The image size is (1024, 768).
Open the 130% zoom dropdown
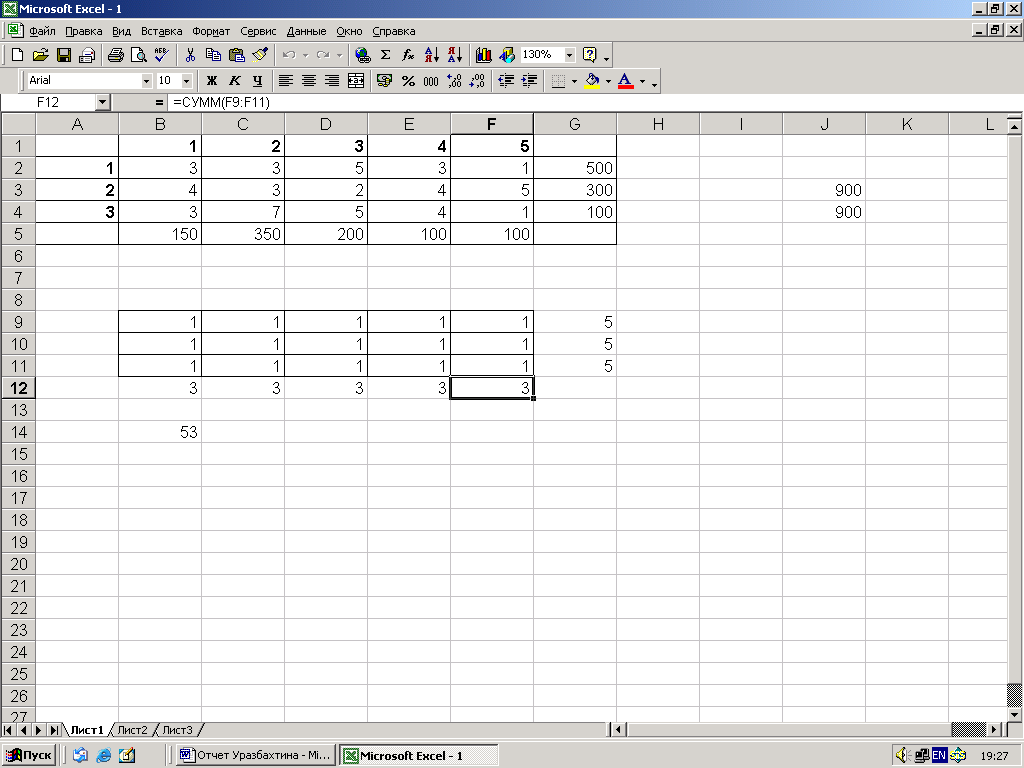569,55
